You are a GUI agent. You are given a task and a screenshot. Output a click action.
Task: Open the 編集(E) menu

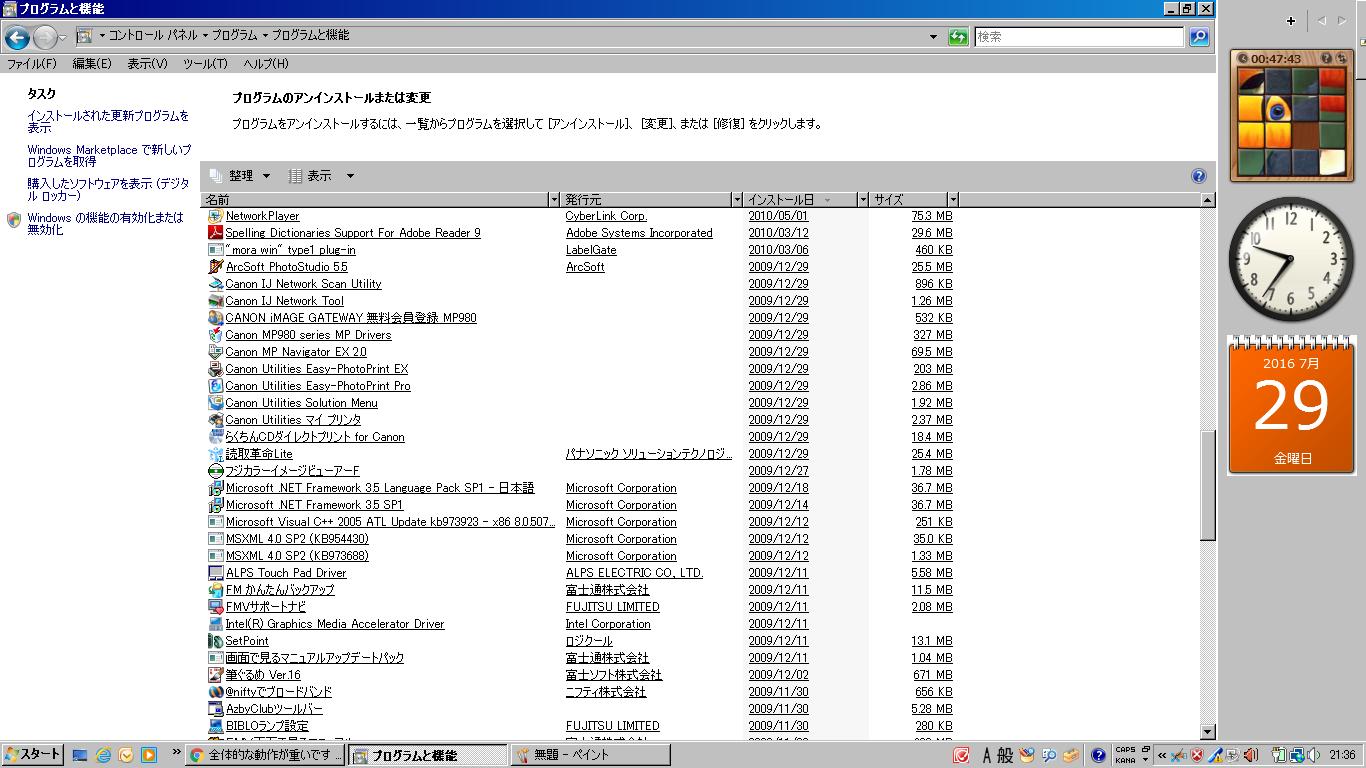(x=92, y=64)
